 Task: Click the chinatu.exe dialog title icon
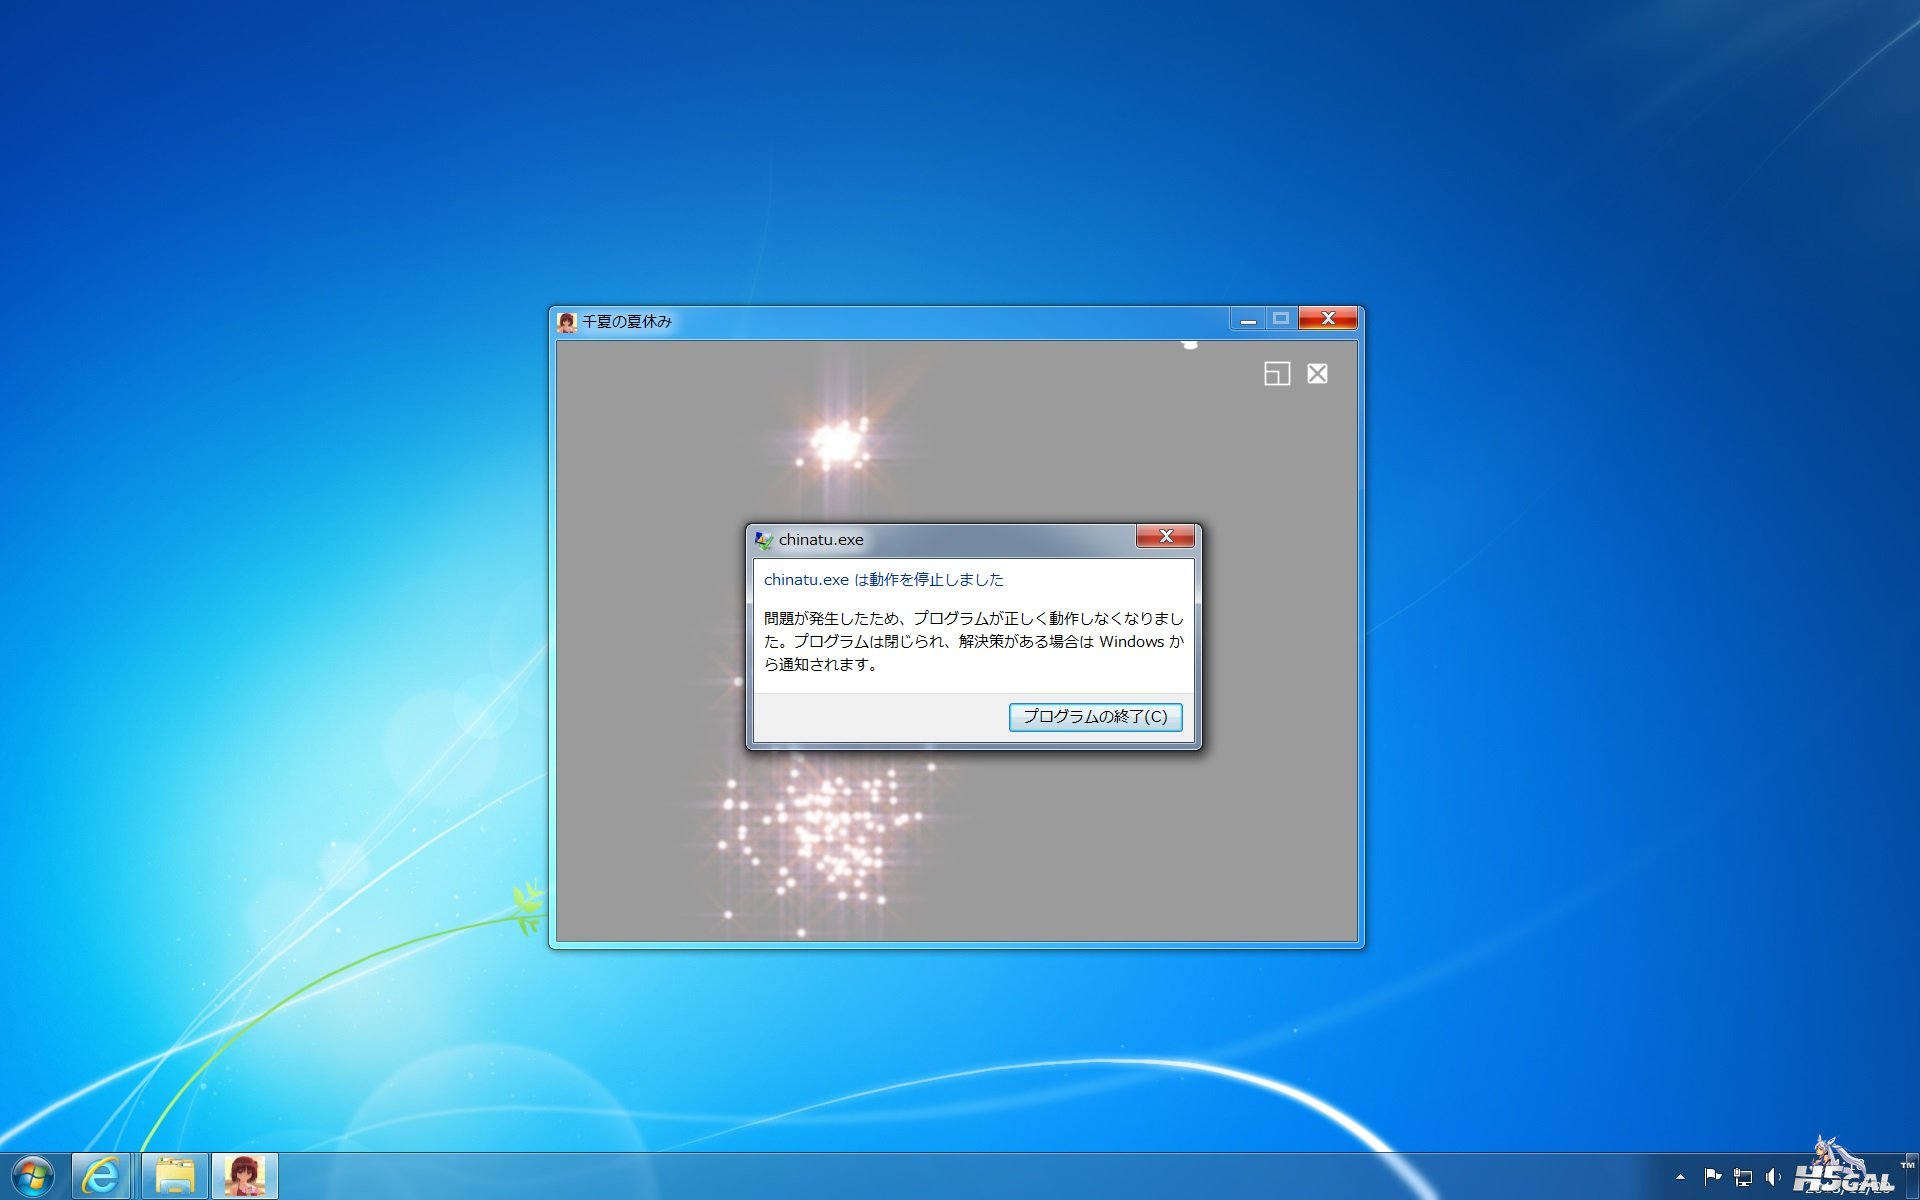(764, 540)
